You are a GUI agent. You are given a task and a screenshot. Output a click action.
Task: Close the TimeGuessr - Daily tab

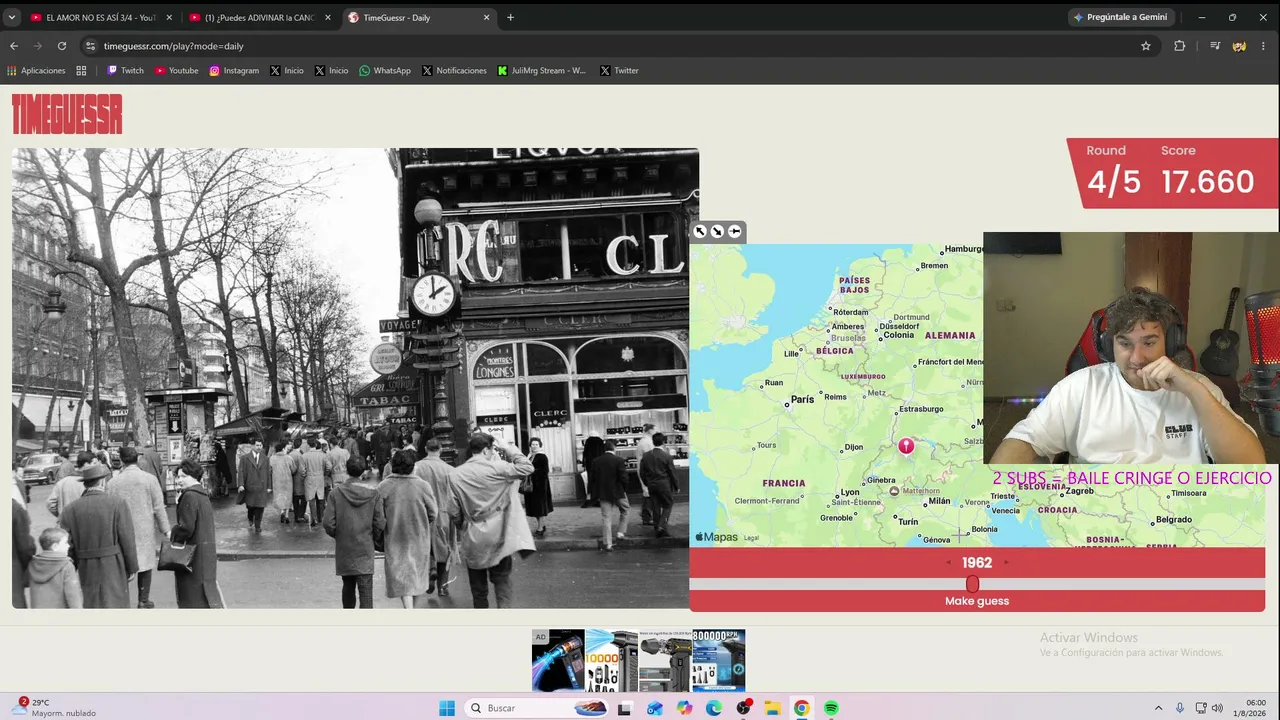click(487, 17)
